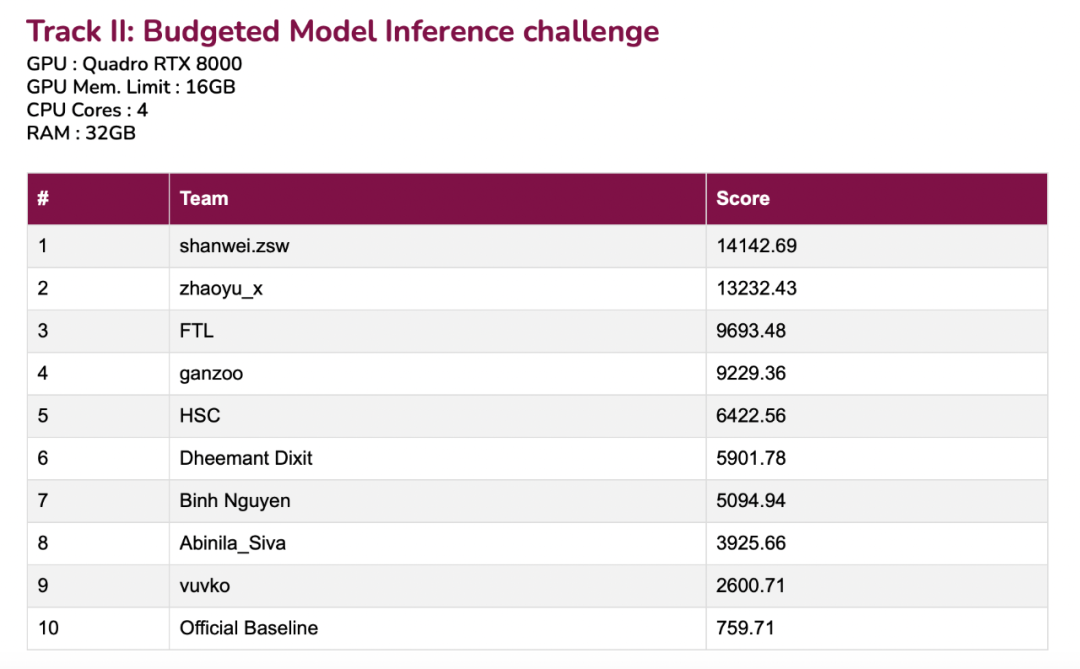
Task: Select team name zhaoyu_x
Action: click(222, 288)
